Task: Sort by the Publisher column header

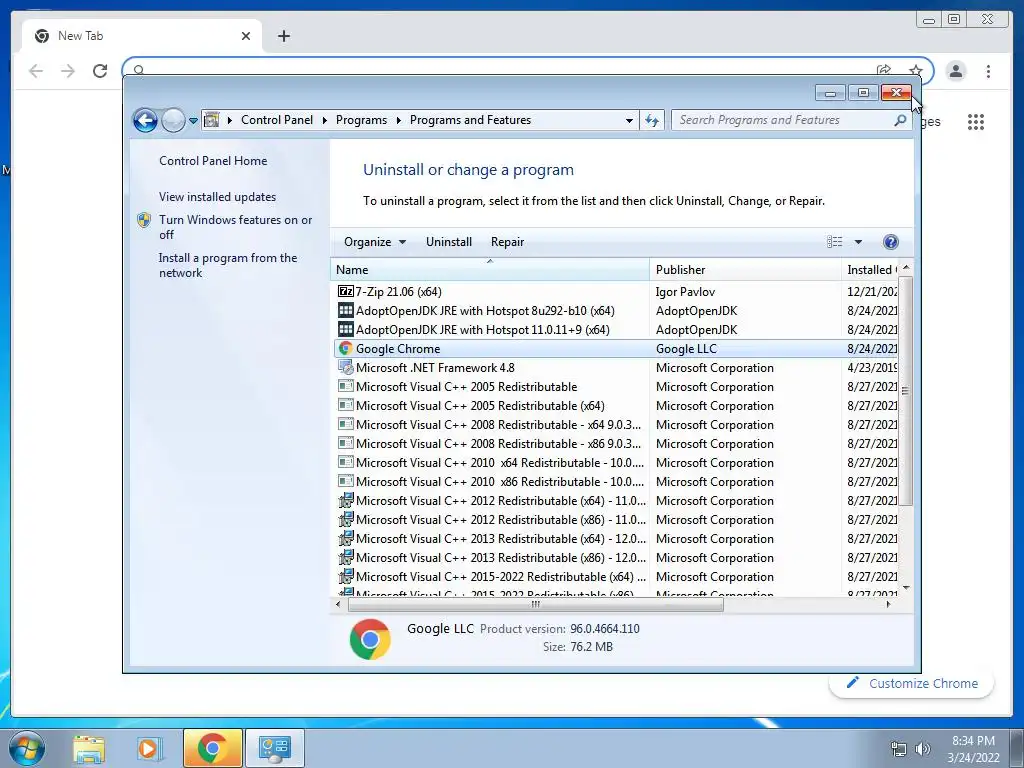Action: (x=745, y=270)
